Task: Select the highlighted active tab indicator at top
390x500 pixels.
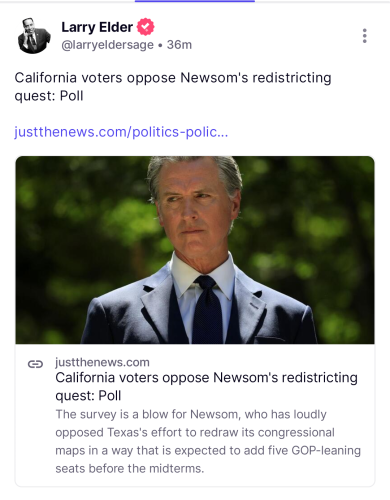Action: (x=195, y=1)
